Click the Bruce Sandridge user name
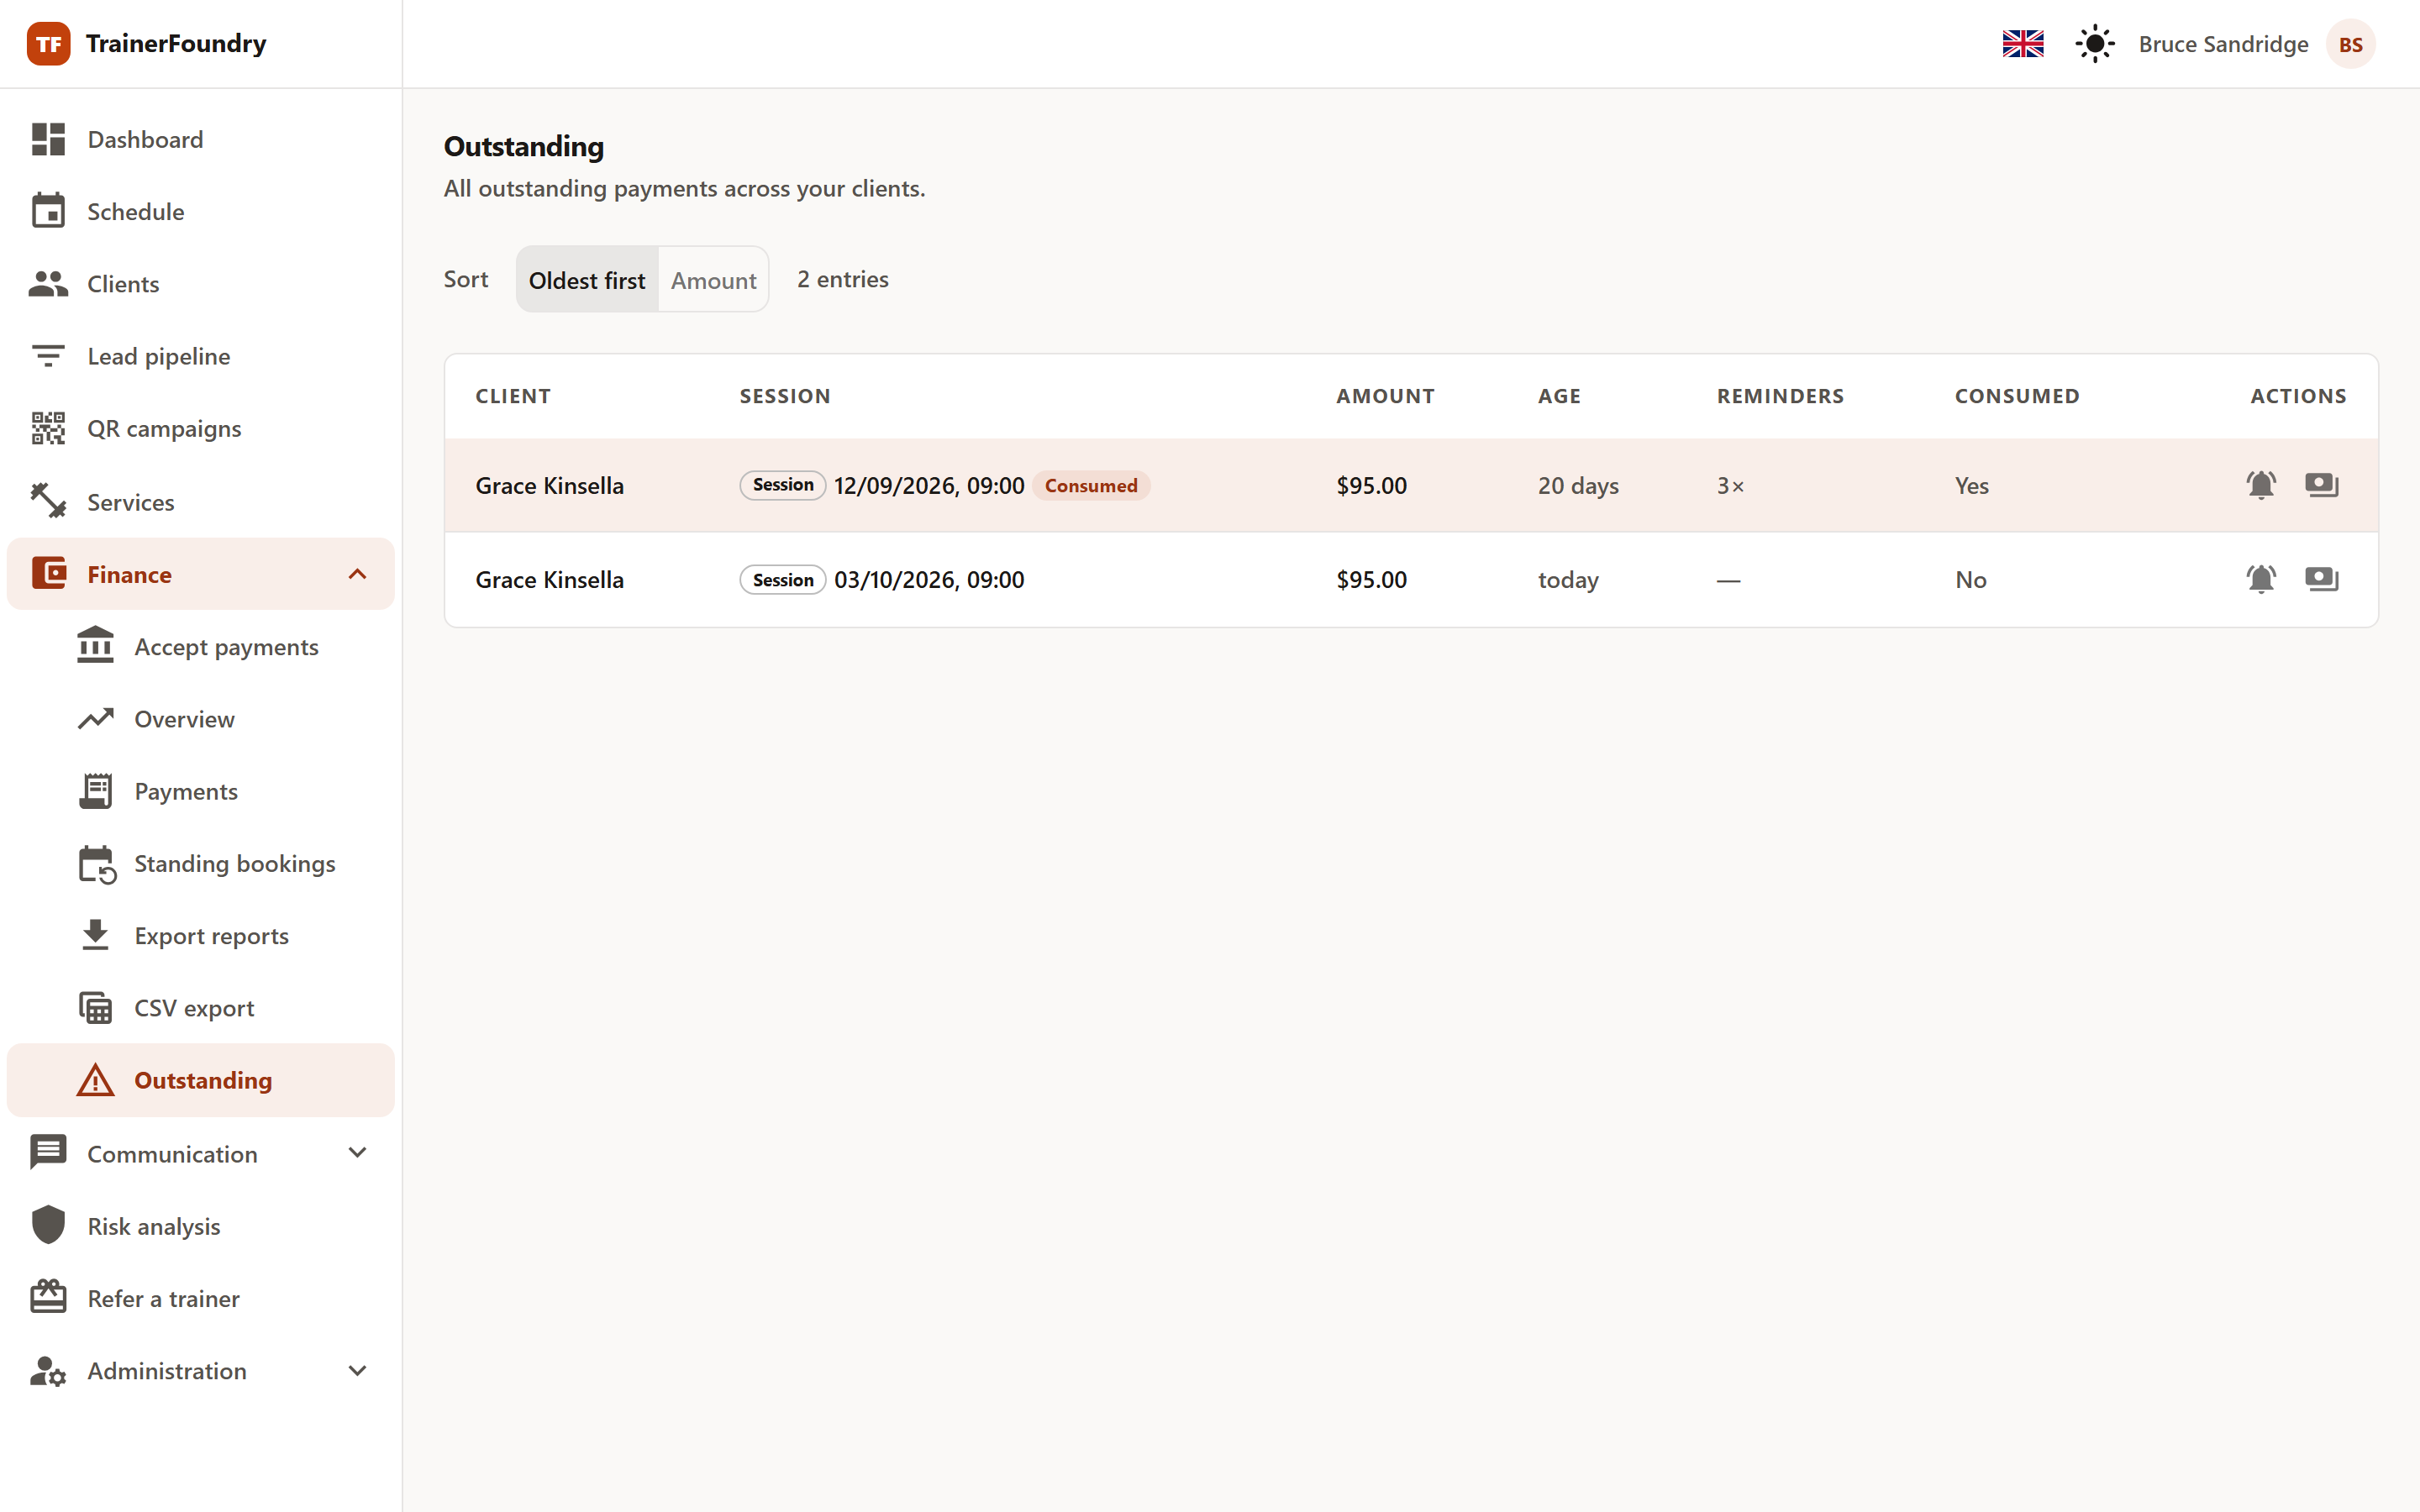 coord(2223,44)
